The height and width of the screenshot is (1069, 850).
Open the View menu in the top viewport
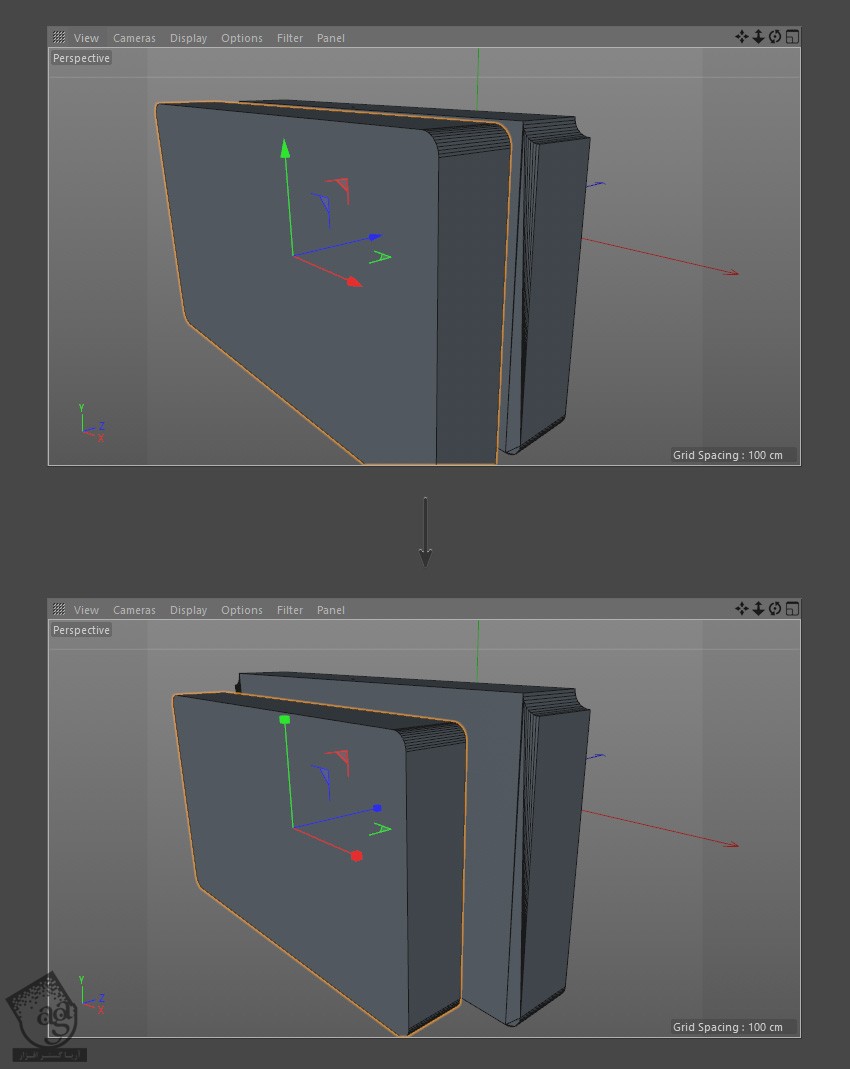click(x=86, y=38)
